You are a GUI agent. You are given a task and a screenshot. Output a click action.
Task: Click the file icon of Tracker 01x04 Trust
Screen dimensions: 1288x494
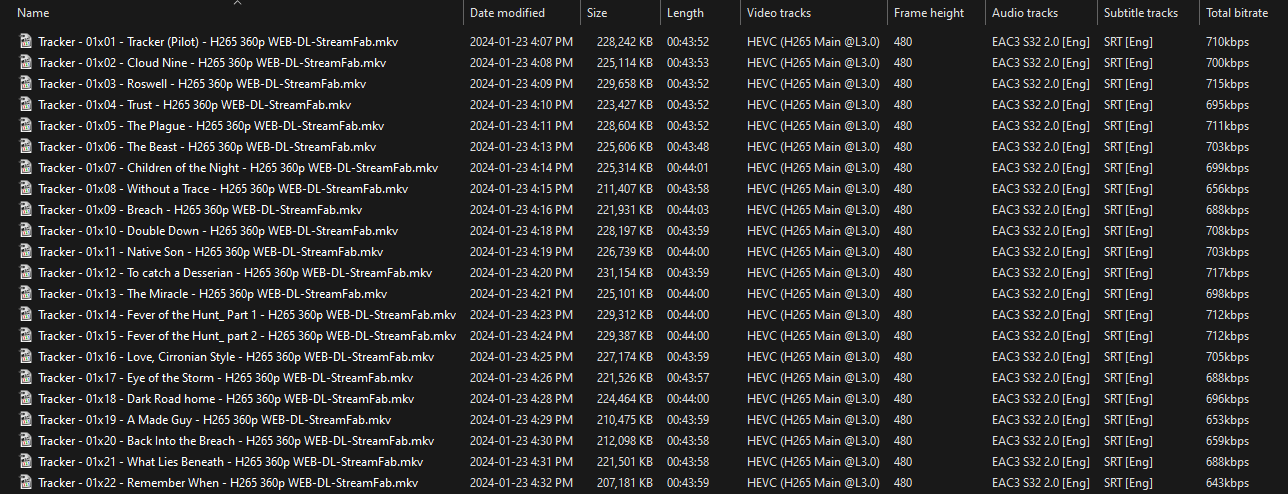(x=26, y=105)
